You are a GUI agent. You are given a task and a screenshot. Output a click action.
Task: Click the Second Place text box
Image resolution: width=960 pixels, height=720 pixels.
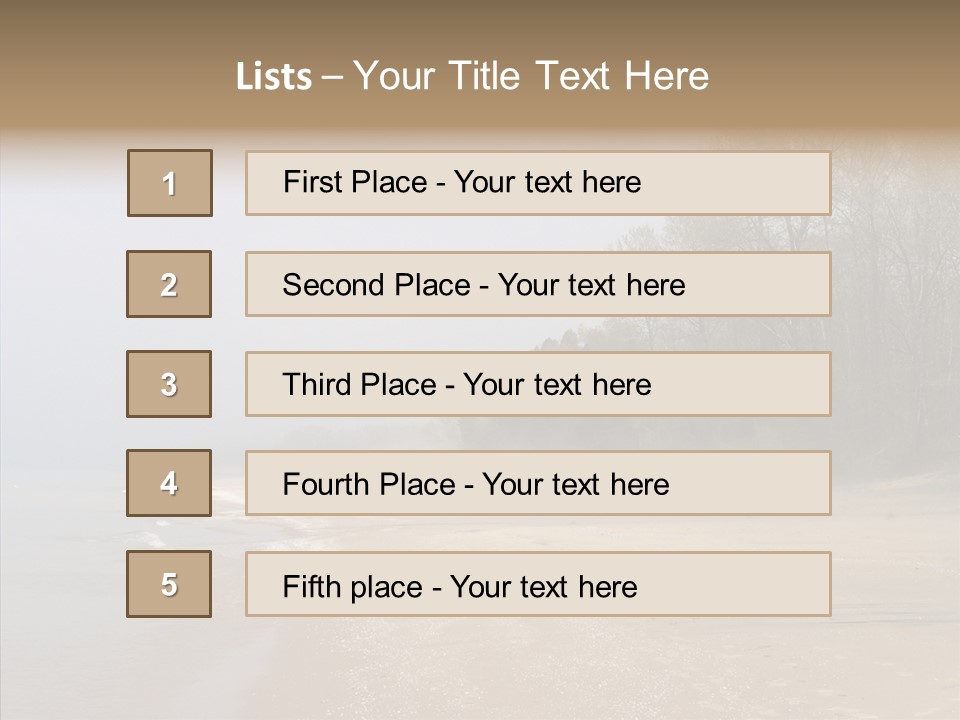[538, 284]
